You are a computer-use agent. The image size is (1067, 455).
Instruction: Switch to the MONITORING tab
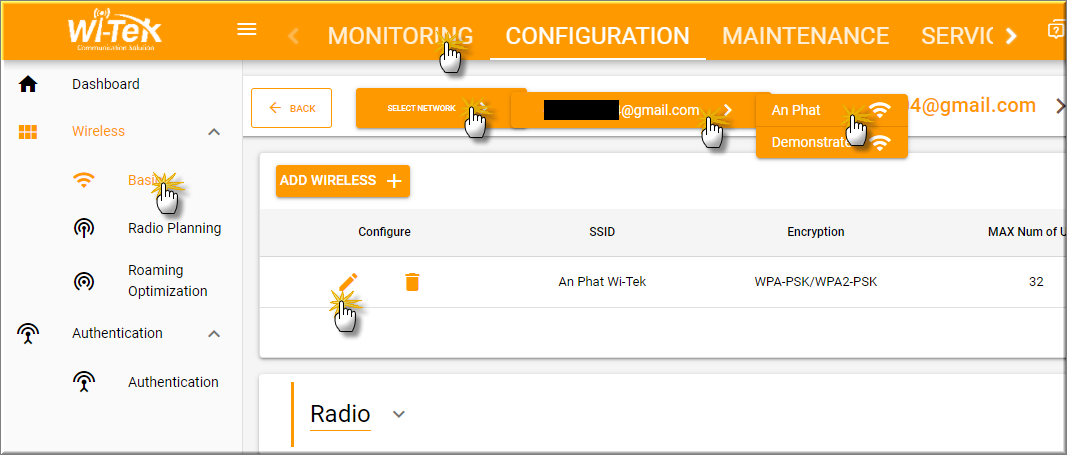[400, 36]
